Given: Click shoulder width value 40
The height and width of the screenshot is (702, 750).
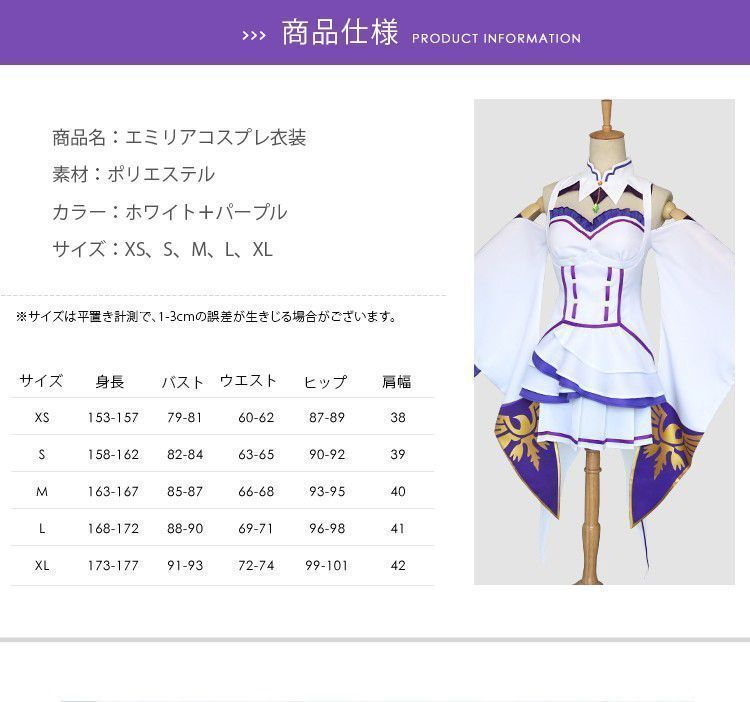Looking at the screenshot, I should point(398,491).
